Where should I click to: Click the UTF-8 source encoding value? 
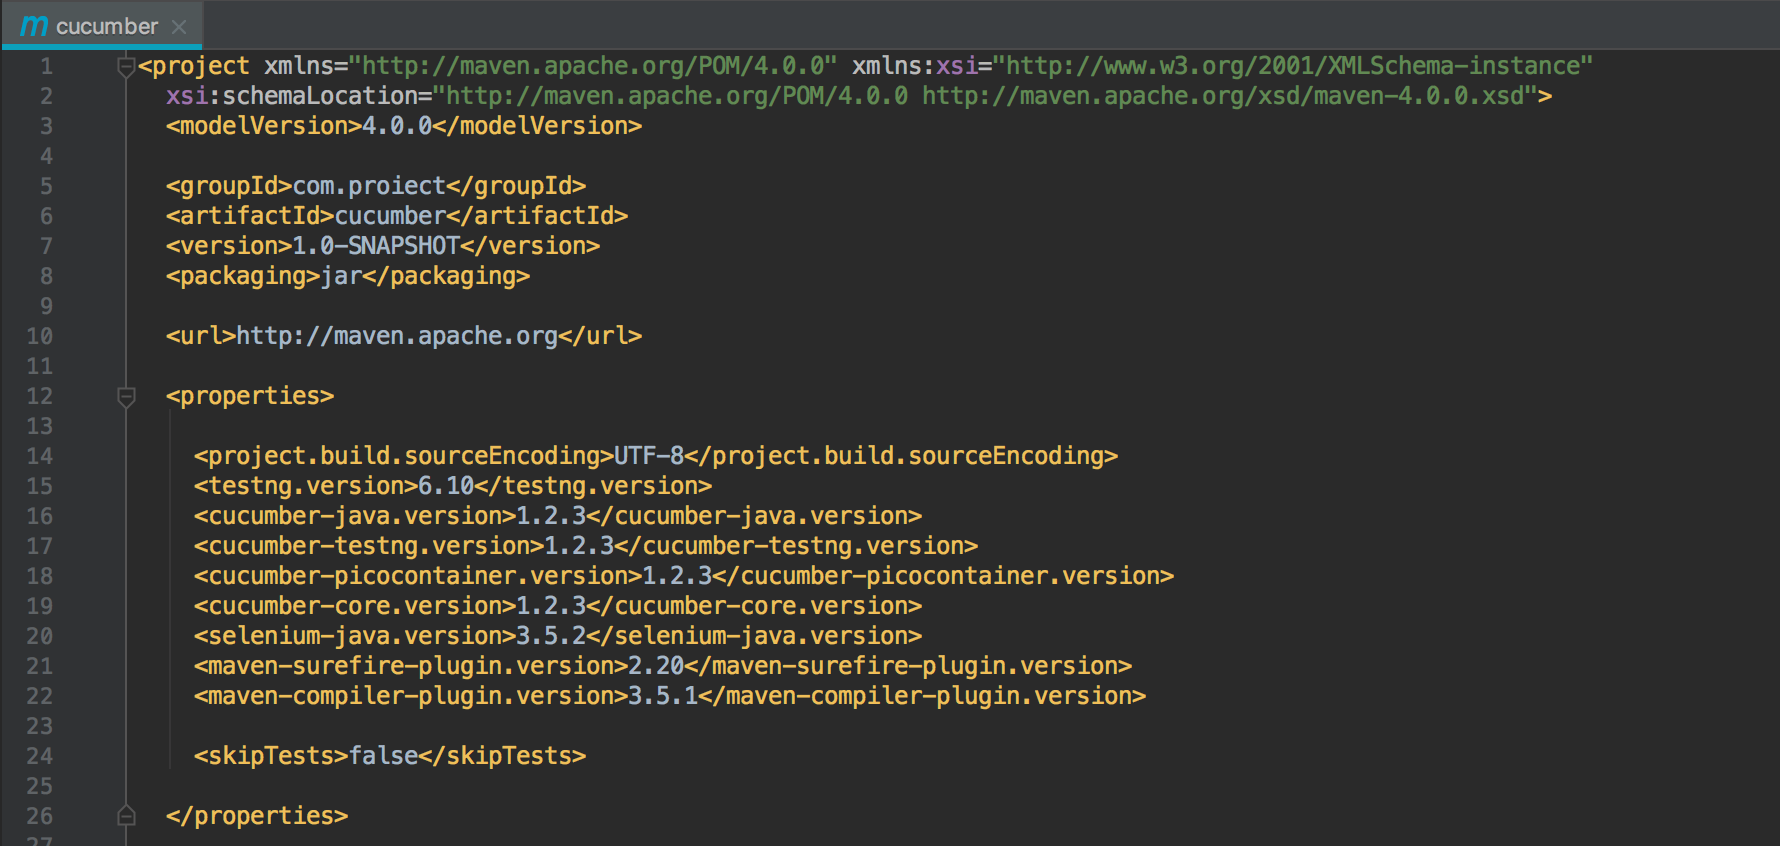(x=648, y=456)
